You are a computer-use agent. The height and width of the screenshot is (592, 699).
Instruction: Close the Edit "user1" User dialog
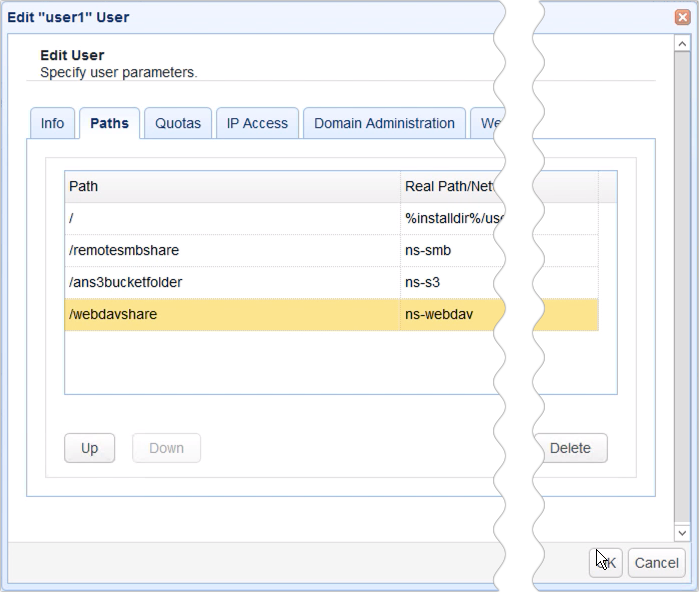[681, 17]
